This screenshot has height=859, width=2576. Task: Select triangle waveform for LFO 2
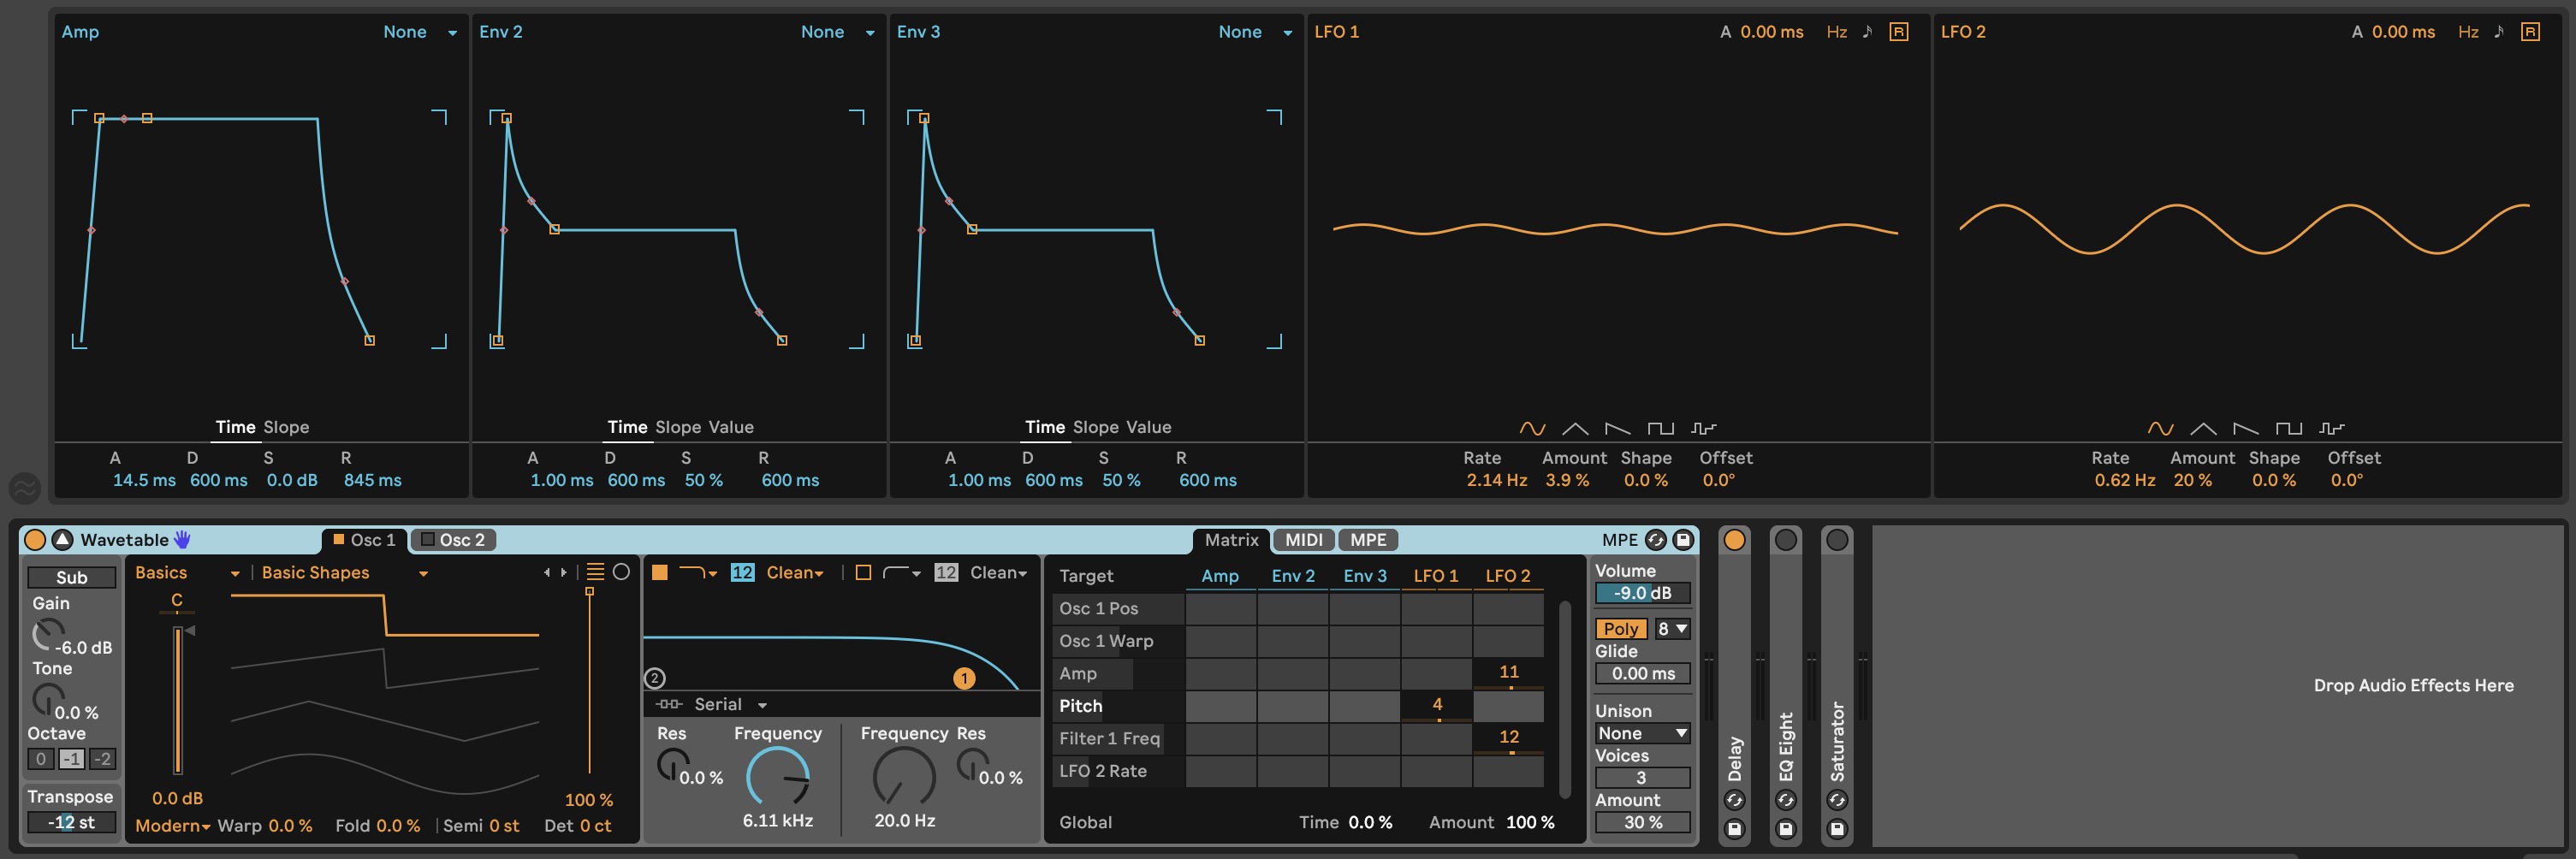coord(2203,428)
